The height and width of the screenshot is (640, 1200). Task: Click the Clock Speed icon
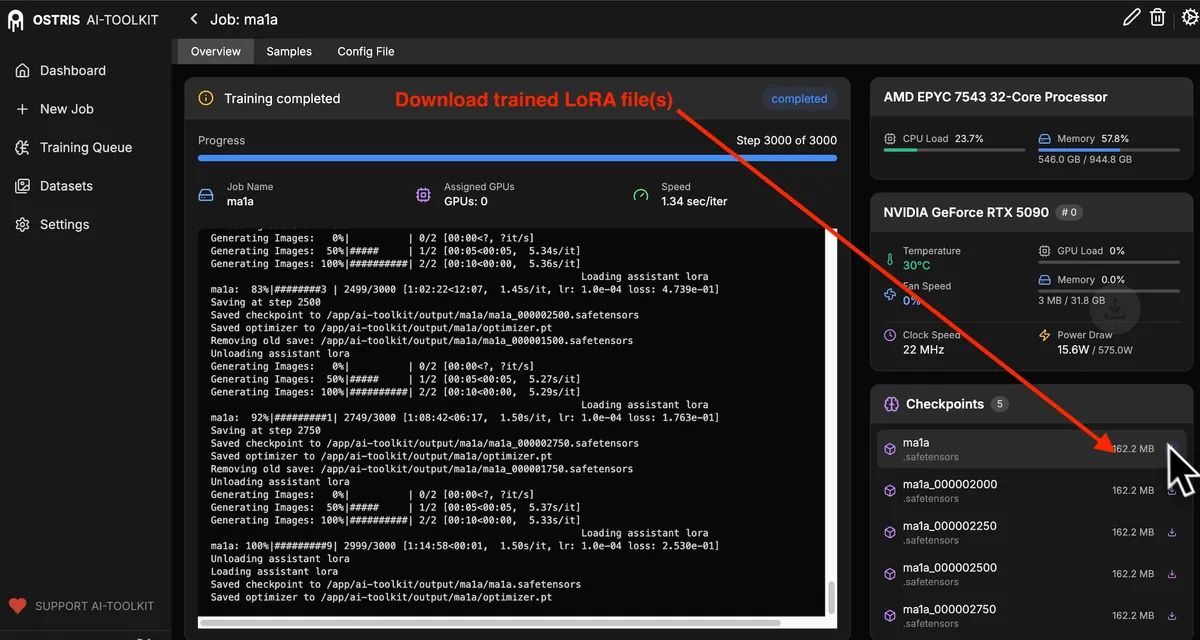890,335
